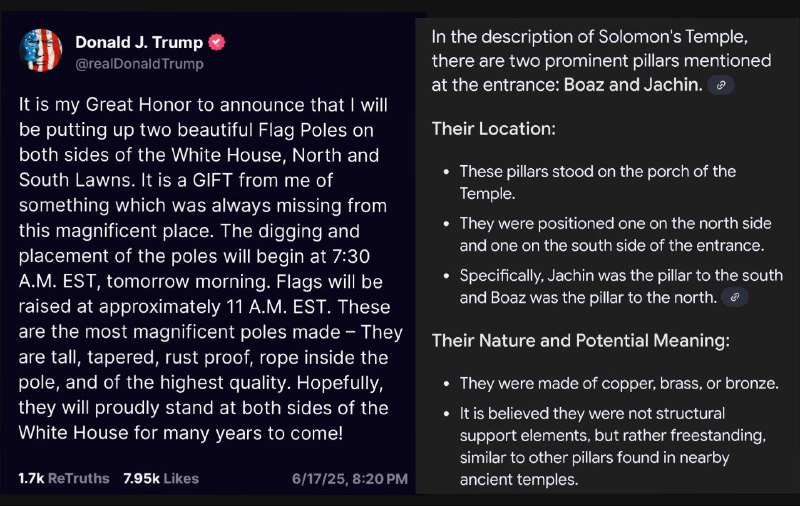
Task: Click the Solomon's Temple intro paragraph
Action: click(601, 61)
